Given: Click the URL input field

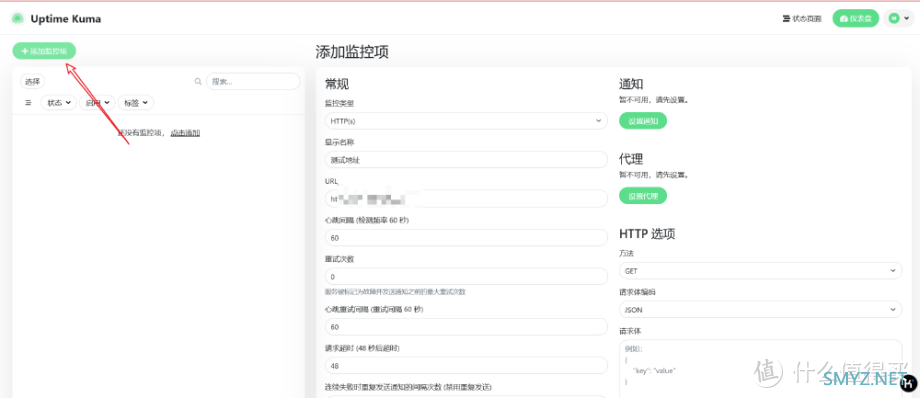Looking at the screenshot, I should coord(466,198).
